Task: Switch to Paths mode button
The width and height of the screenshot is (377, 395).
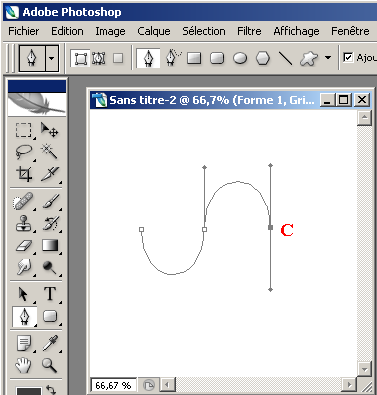Action: (99, 59)
